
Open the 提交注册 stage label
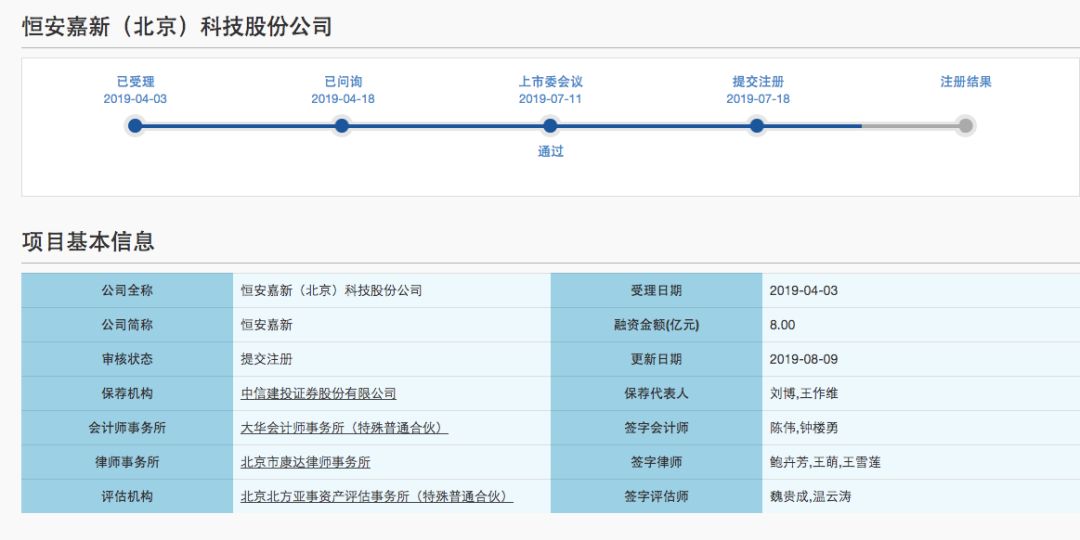[758, 82]
